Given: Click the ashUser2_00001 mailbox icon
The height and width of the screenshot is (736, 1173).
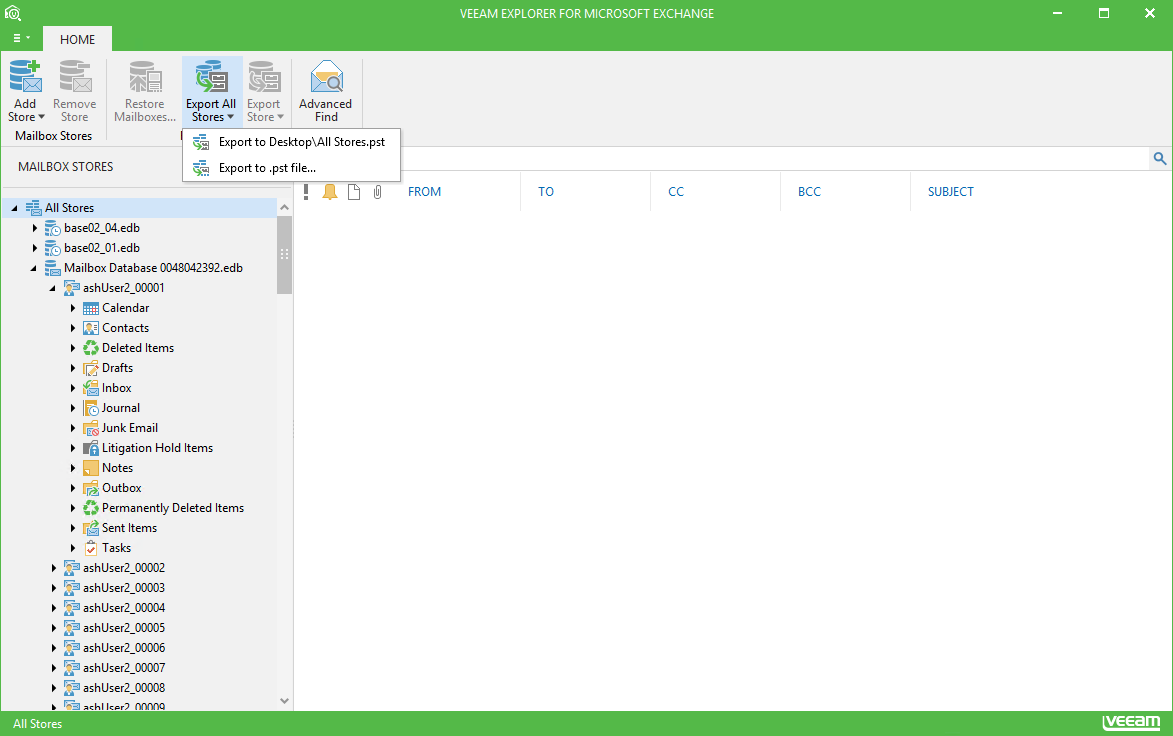Looking at the screenshot, I should [72, 288].
